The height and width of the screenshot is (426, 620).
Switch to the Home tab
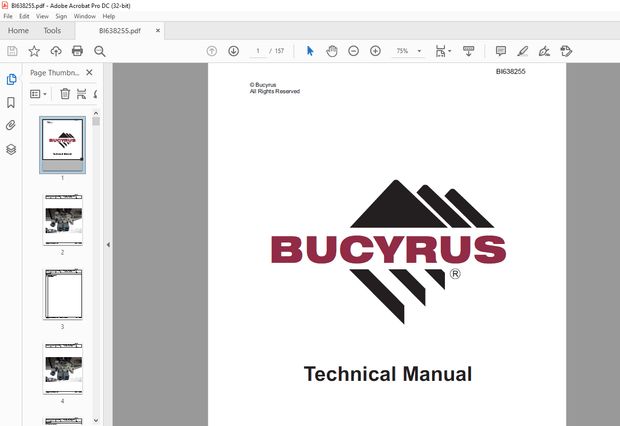(x=18, y=30)
